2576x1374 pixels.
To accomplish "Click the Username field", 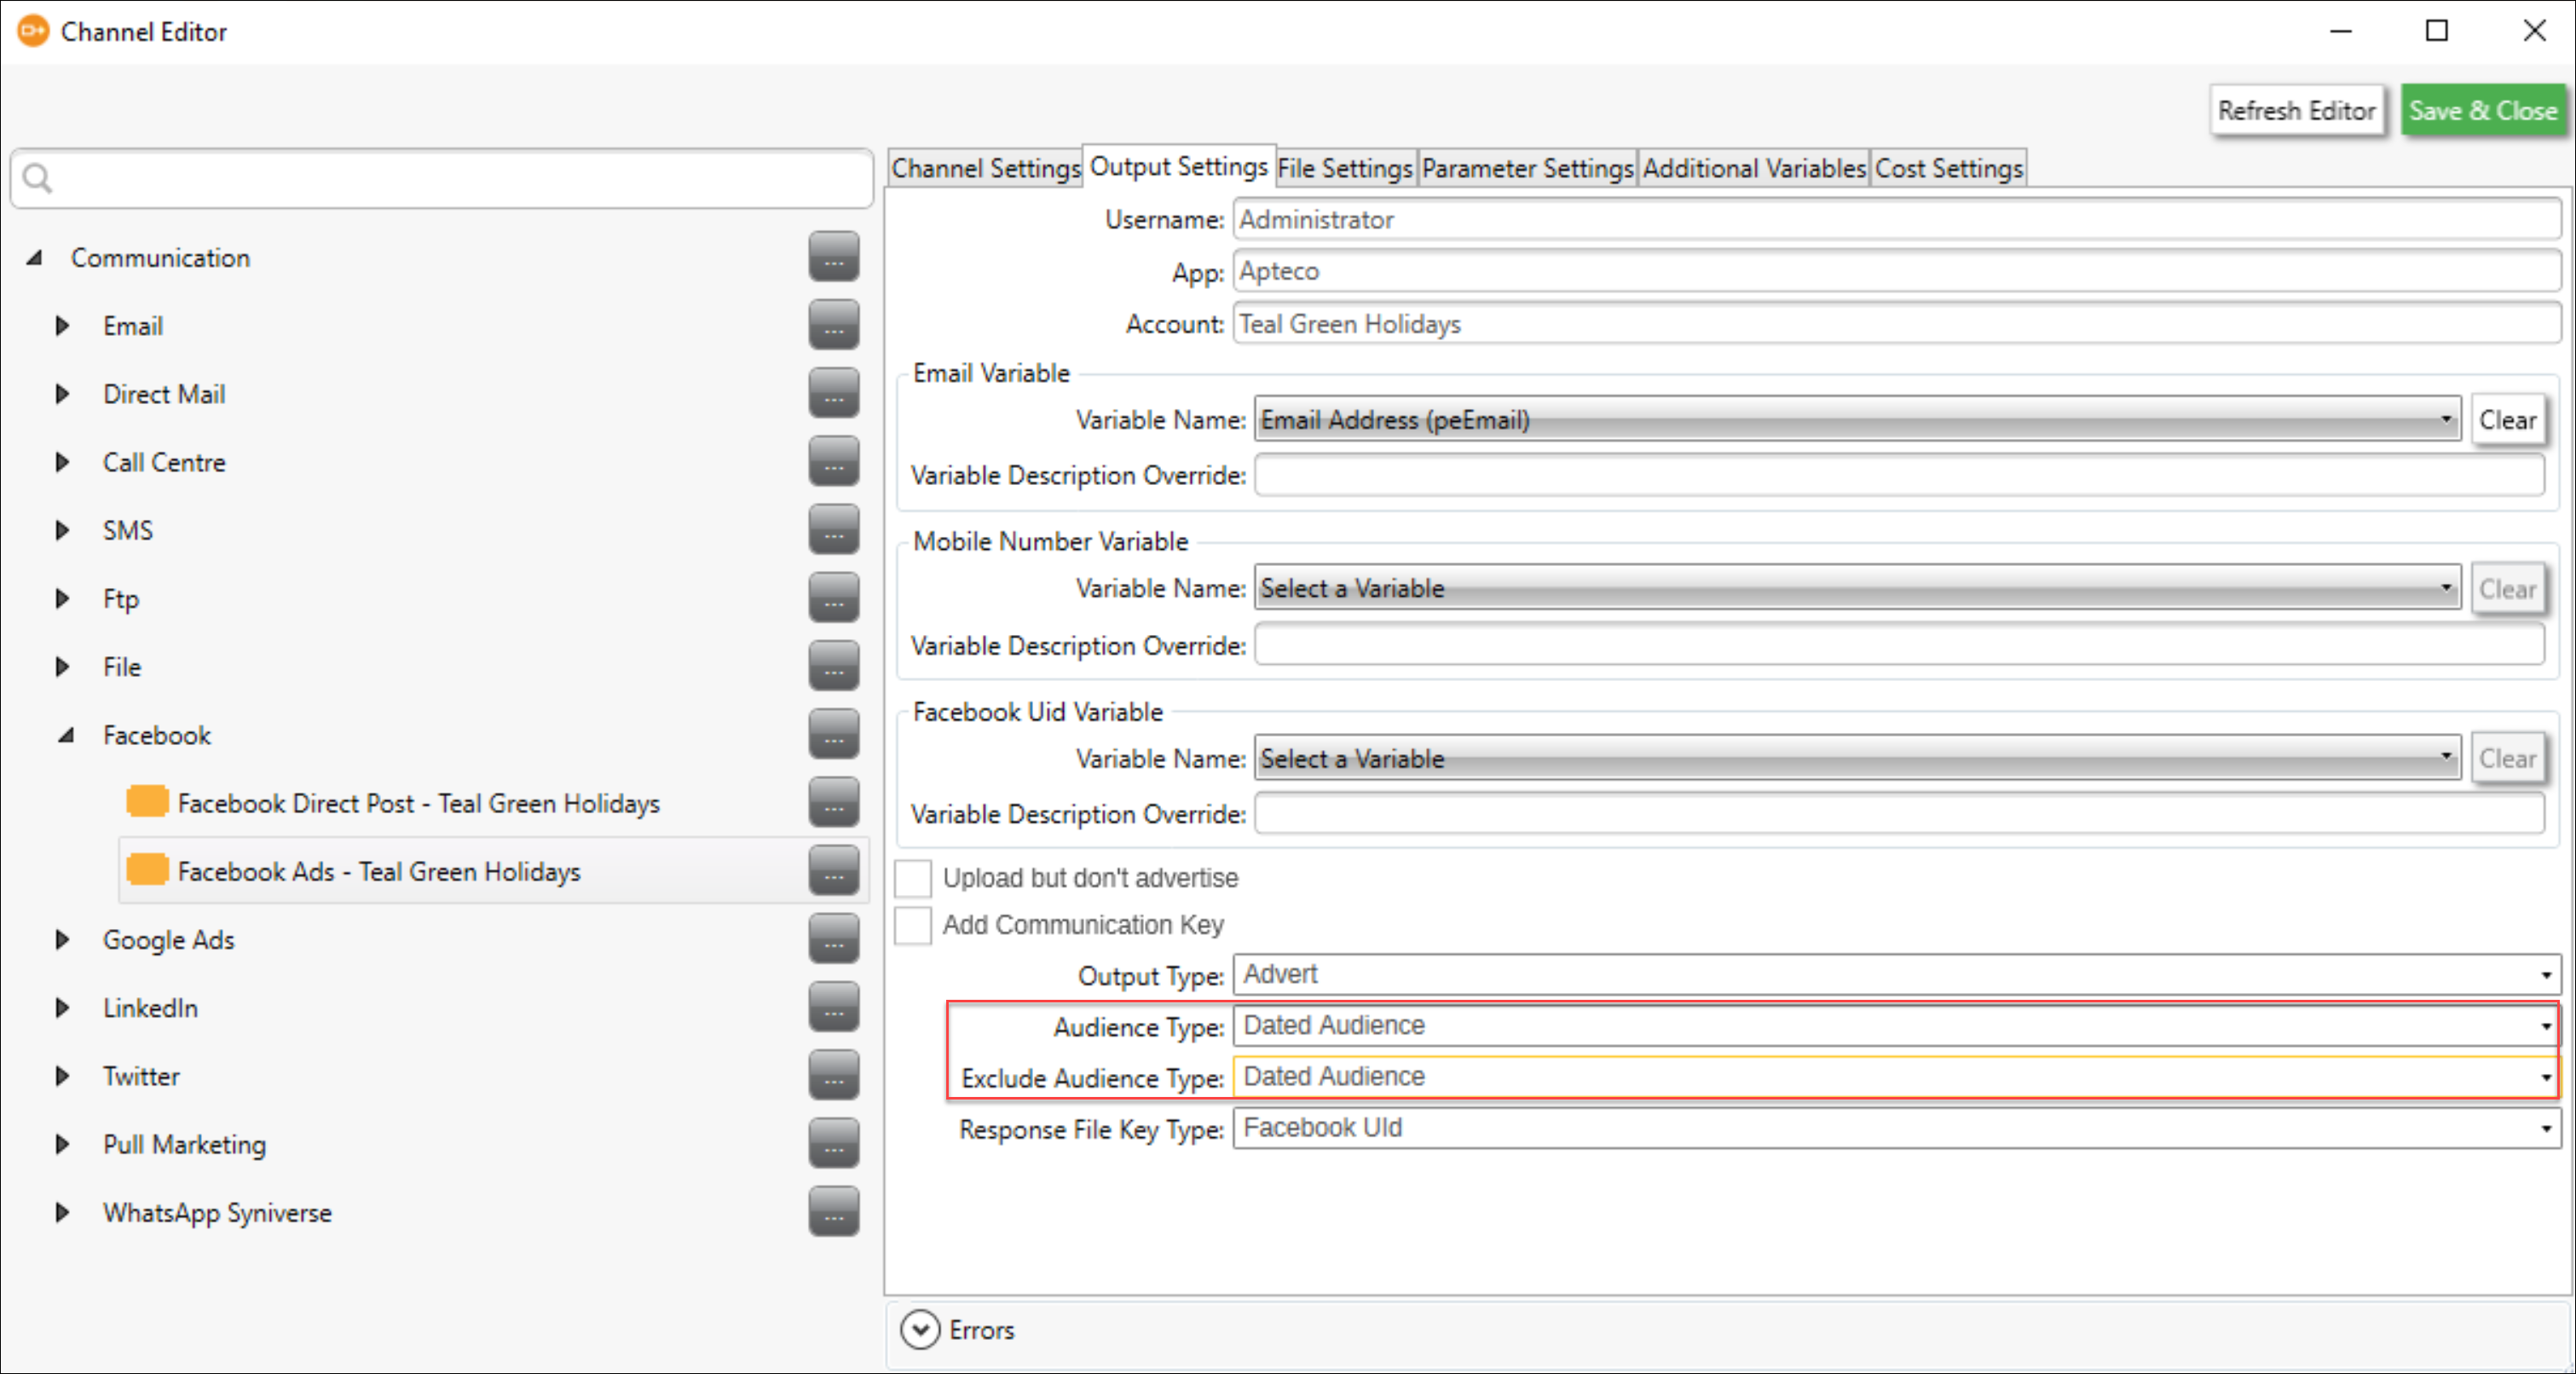I will click(1896, 219).
